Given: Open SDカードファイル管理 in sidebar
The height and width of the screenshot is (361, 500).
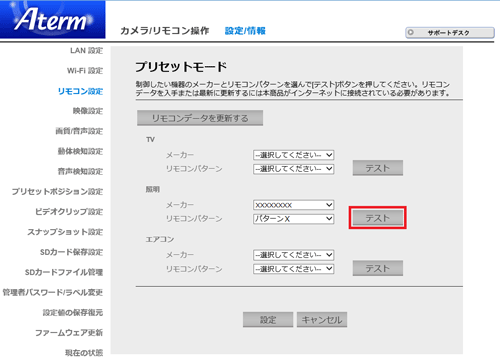Looking at the screenshot, I should [64, 272].
